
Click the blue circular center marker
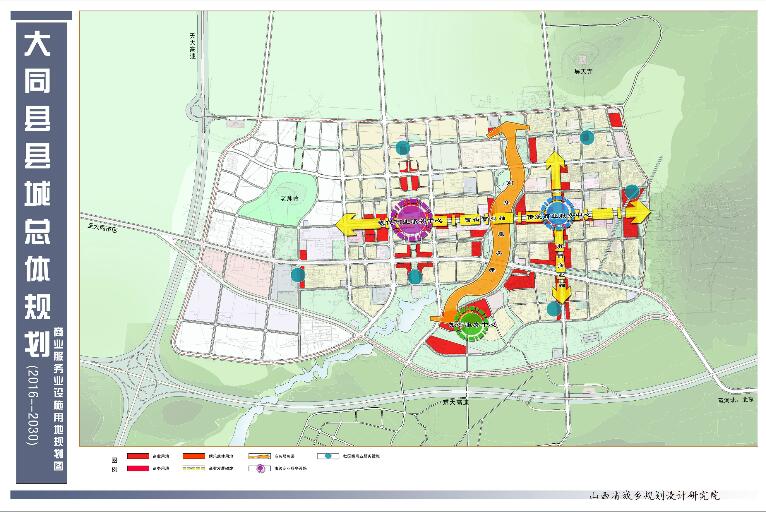click(556, 212)
